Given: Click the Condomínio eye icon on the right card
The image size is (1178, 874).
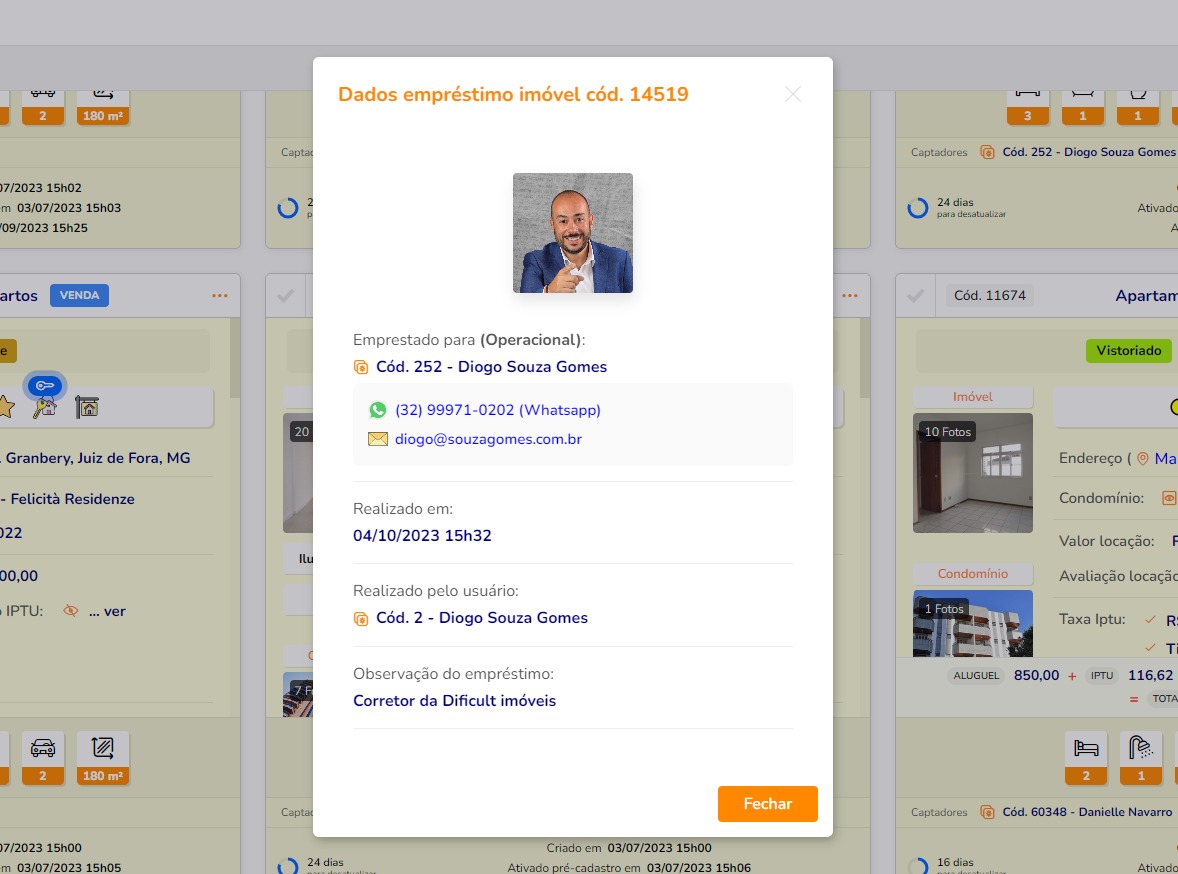Looking at the screenshot, I should pyautogui.click(x=1168, y=498).
